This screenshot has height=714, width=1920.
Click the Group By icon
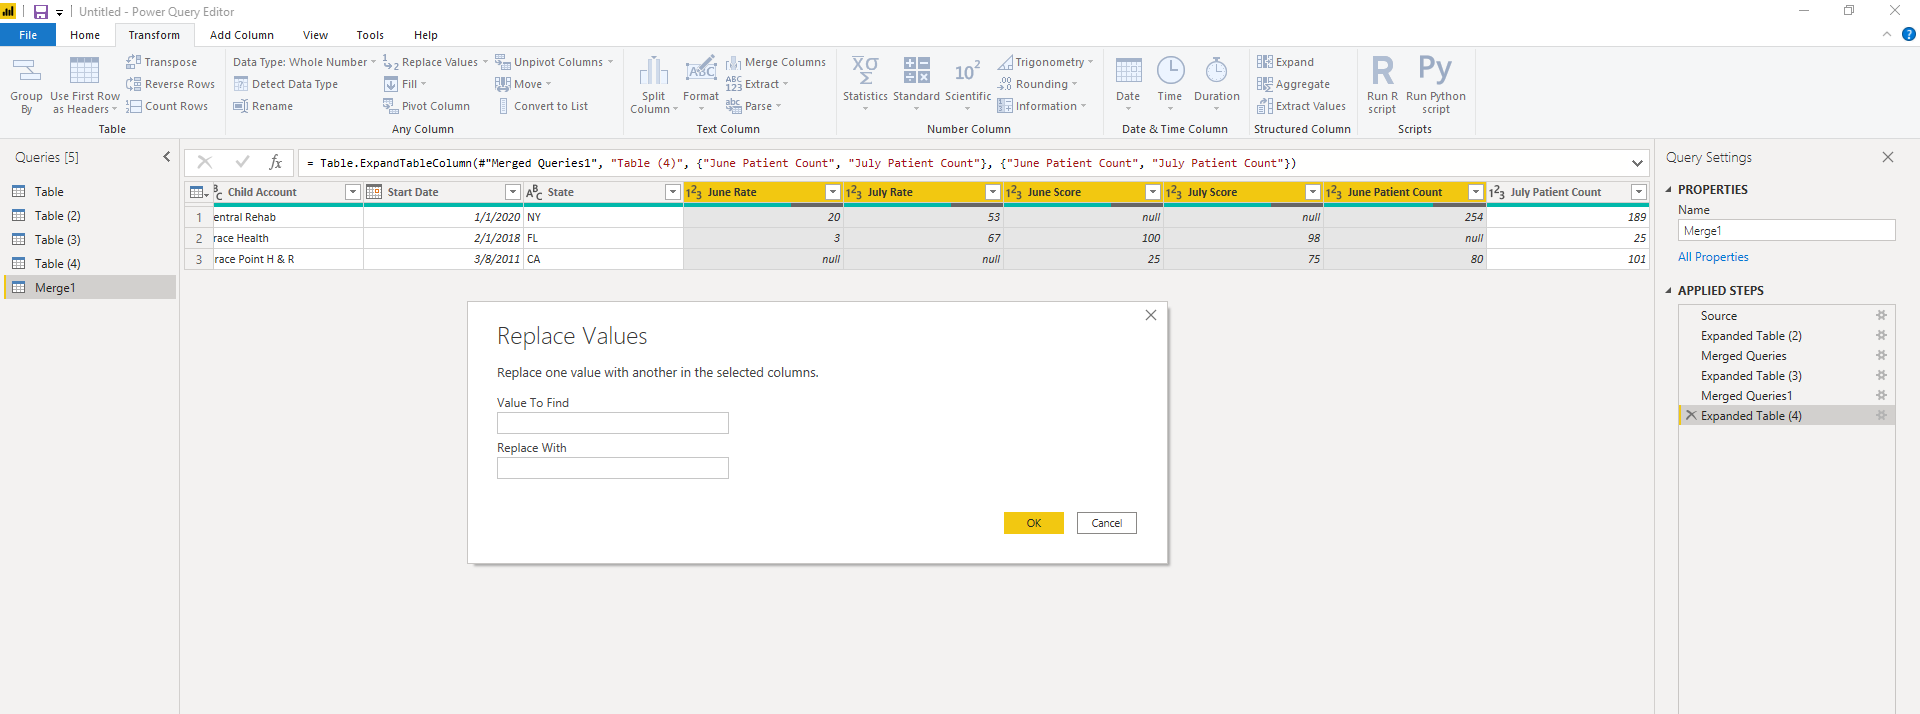[27, 85]
